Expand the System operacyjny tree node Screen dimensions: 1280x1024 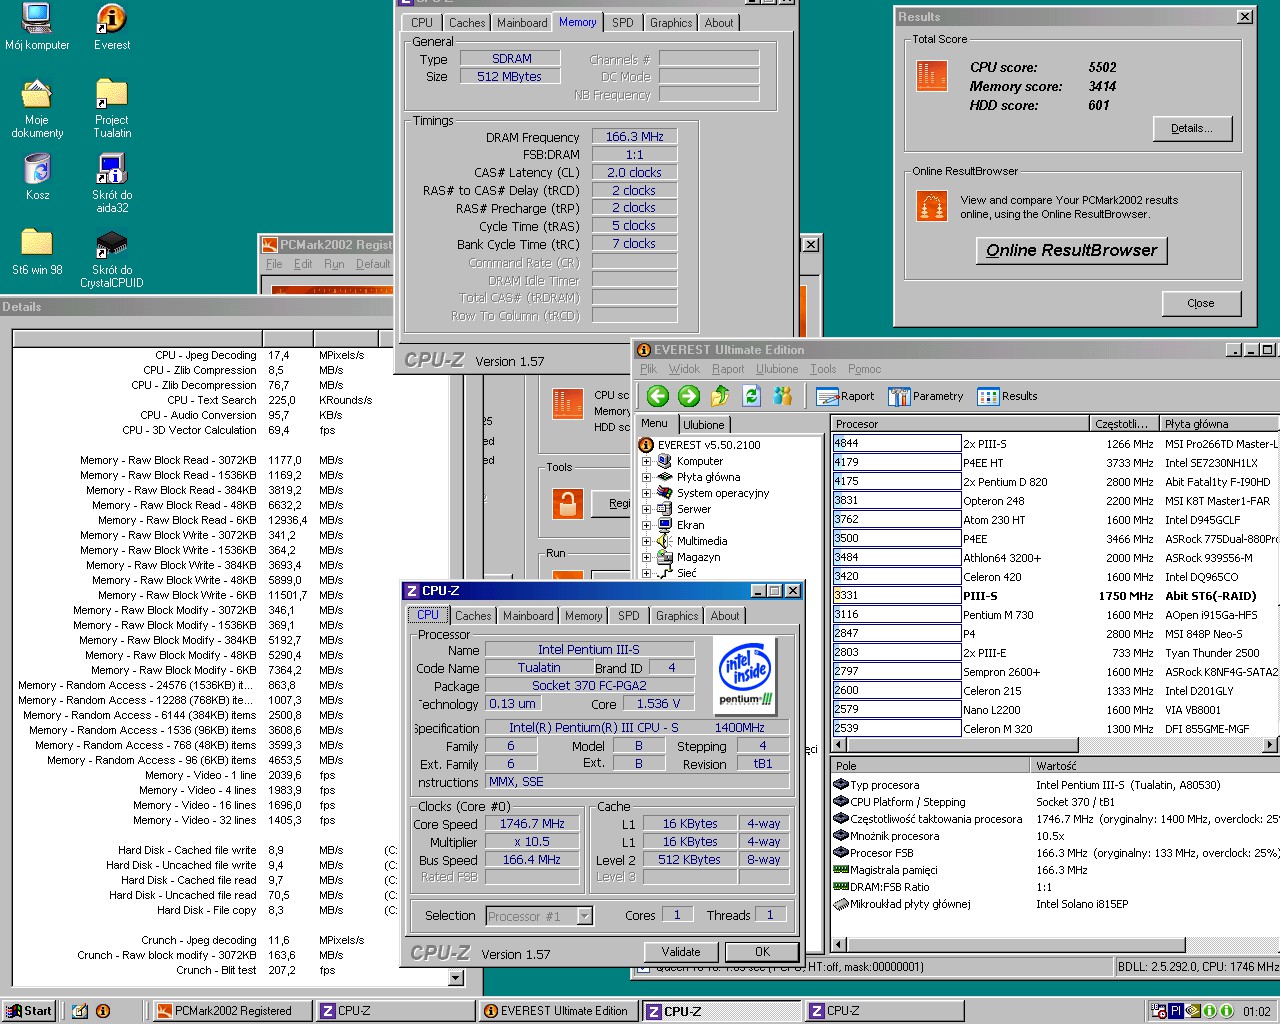tap(646, 494)
